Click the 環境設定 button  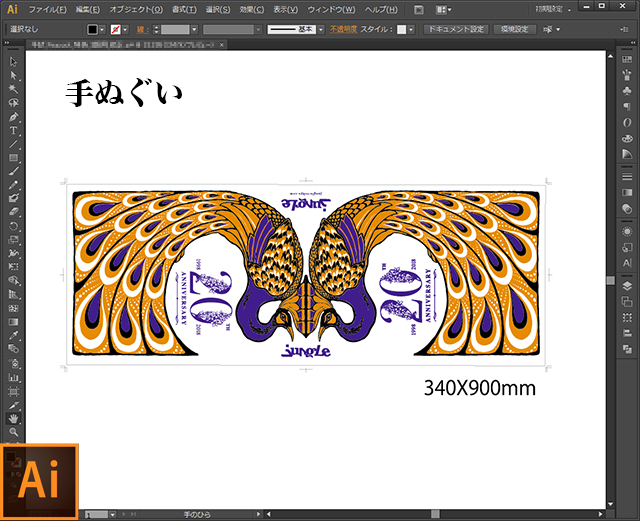pyautogui.click(x=515, y=29)
